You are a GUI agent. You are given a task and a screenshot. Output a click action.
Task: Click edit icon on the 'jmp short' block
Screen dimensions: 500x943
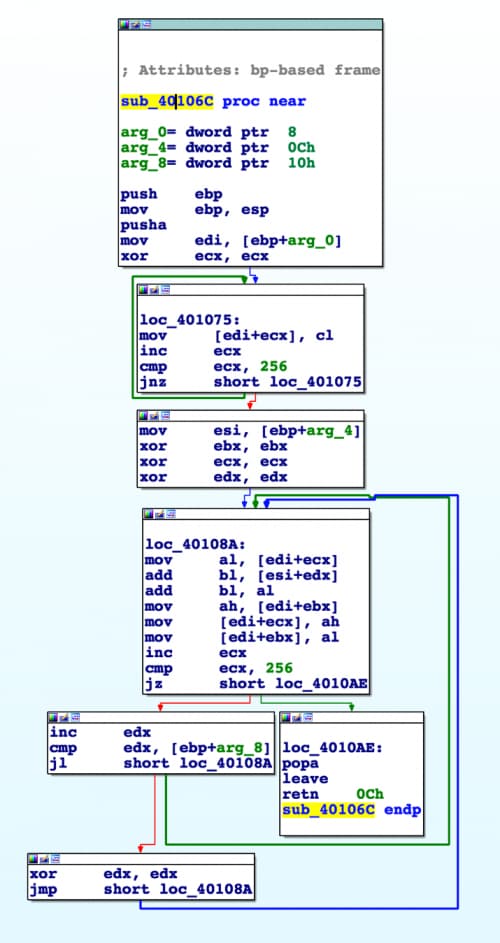[x=45, y=859]
